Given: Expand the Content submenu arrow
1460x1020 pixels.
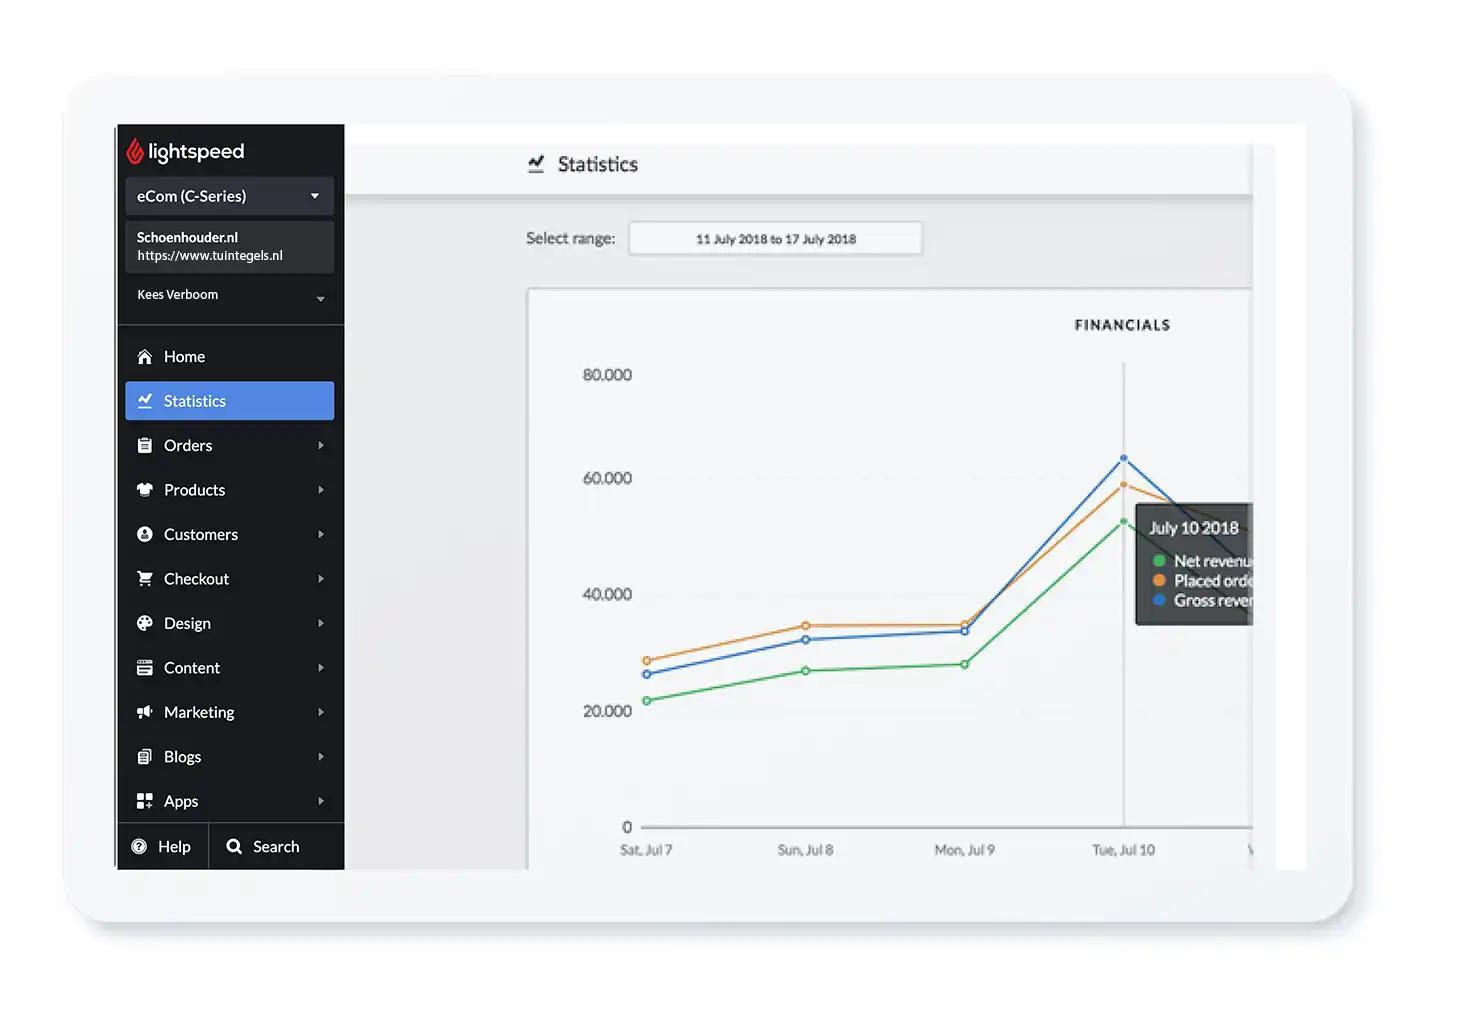Looking at the screenshot, I should click(x=321, y=668).
